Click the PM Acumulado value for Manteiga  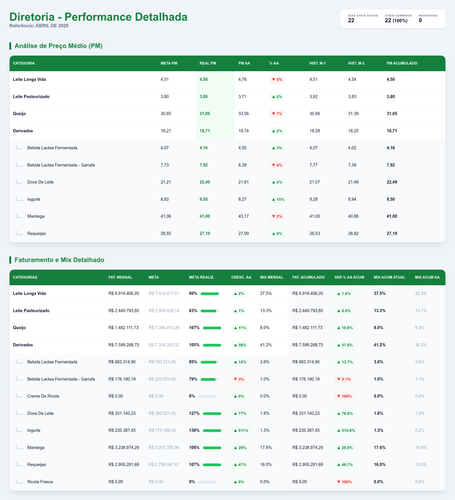click(x=392, y=216)
